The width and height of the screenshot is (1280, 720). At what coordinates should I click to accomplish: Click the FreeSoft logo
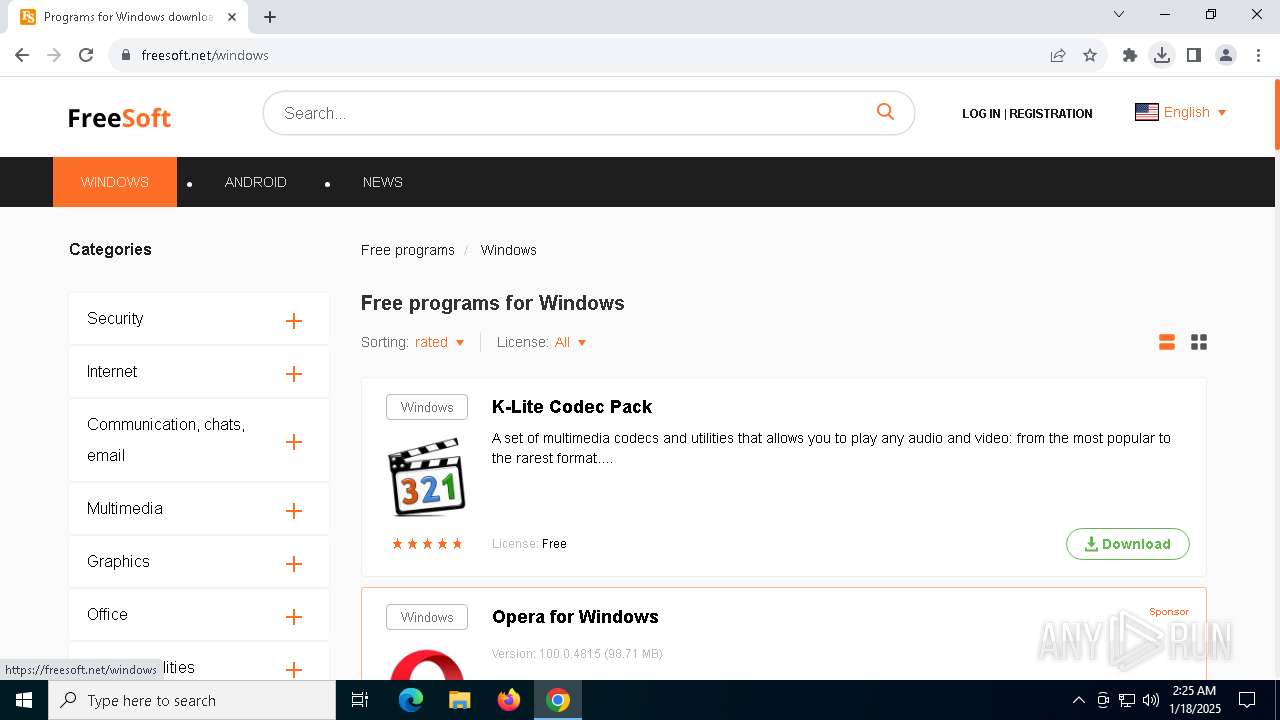[119, 118]
